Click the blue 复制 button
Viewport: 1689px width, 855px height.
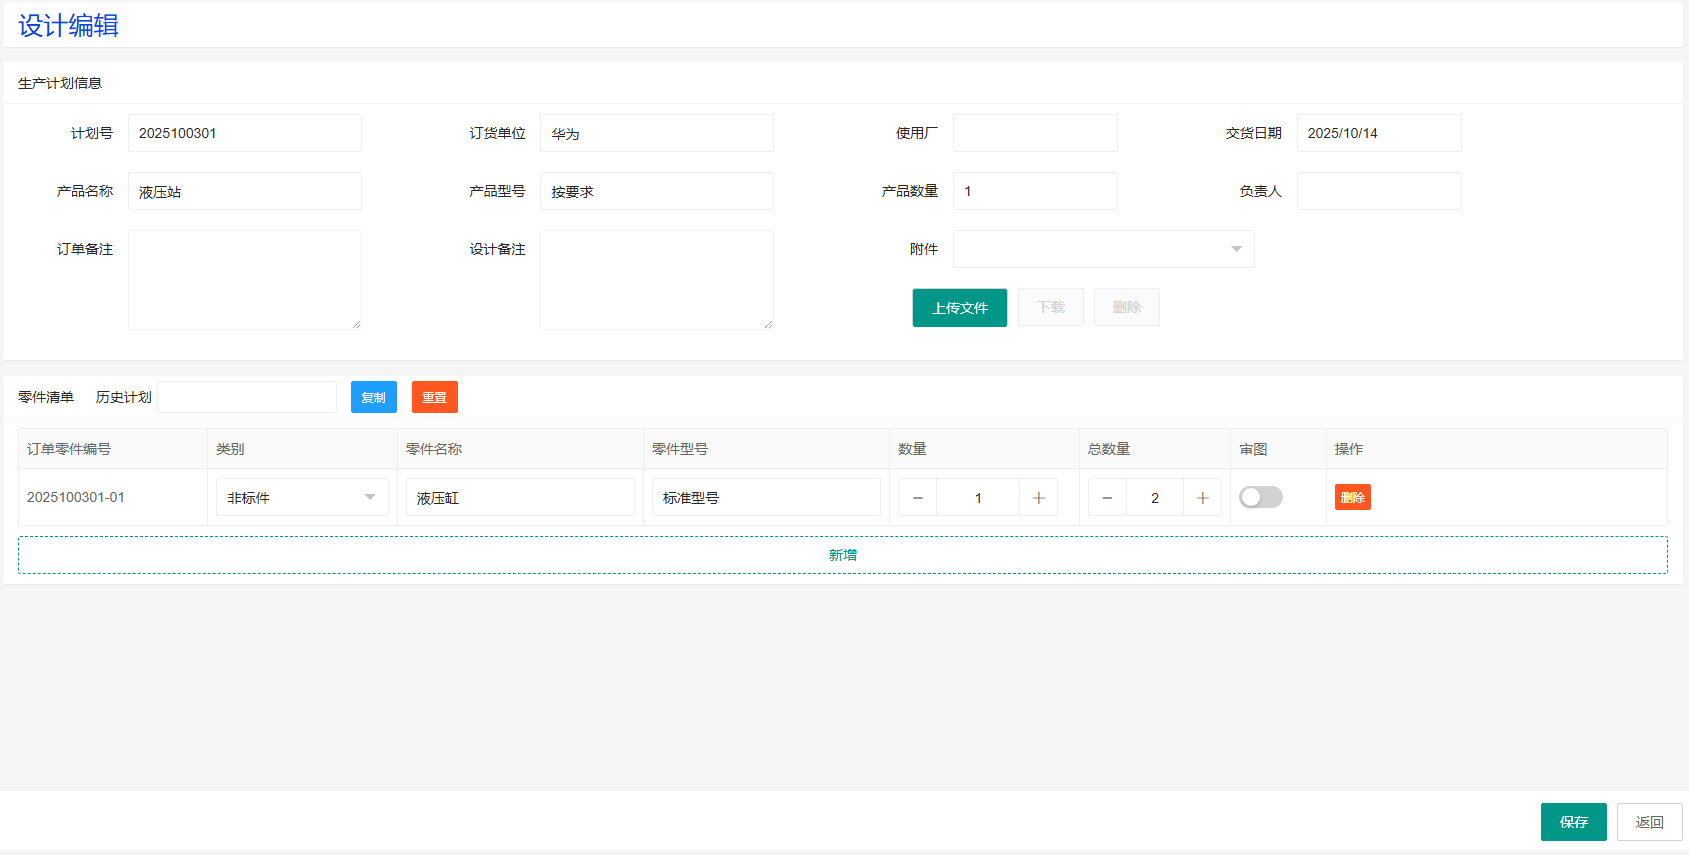(x=374, y=397)
